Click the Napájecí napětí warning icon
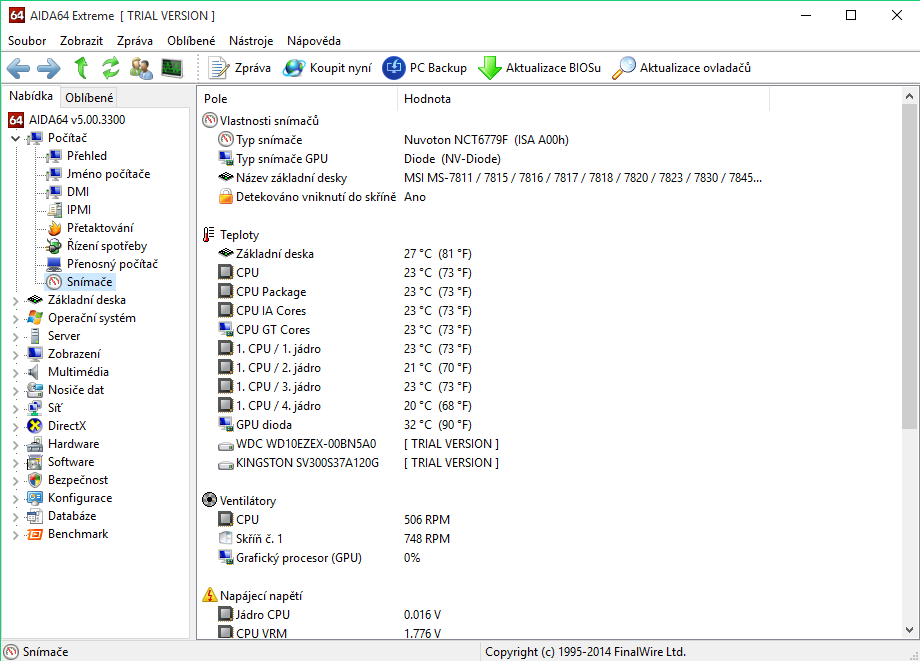The image size is (920, 661). [209, 595]
